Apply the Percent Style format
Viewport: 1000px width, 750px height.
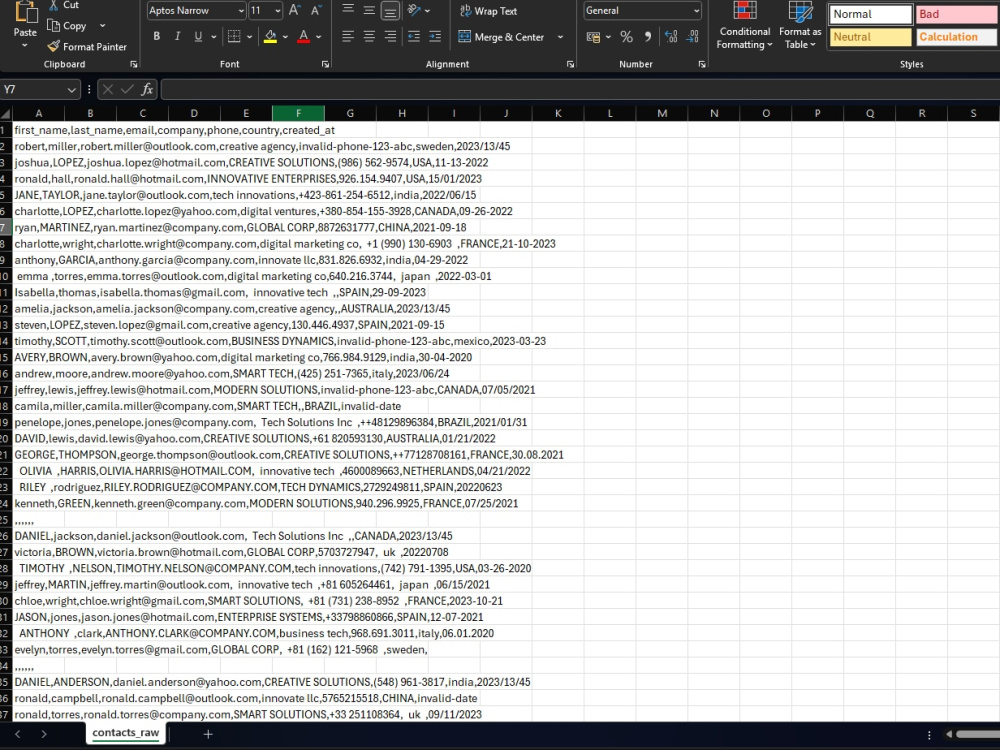(x=626, y=37)
